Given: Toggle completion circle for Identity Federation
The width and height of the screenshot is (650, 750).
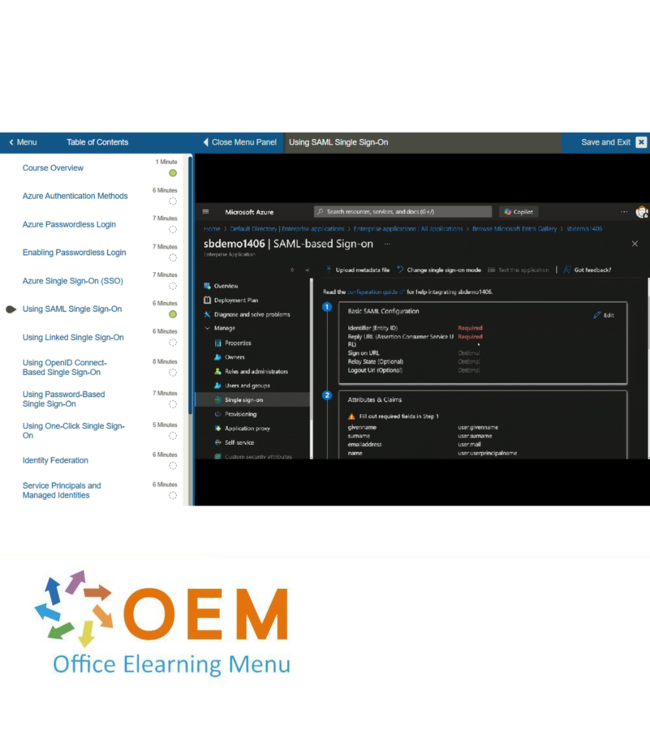Looking at the screenshot, I should [x=173, y=466].
